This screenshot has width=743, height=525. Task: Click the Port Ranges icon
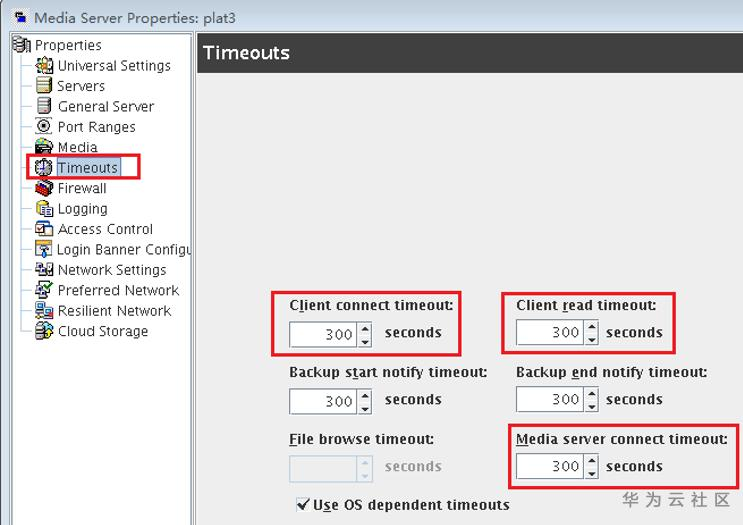pyautogui.click(x=44, y=126)
